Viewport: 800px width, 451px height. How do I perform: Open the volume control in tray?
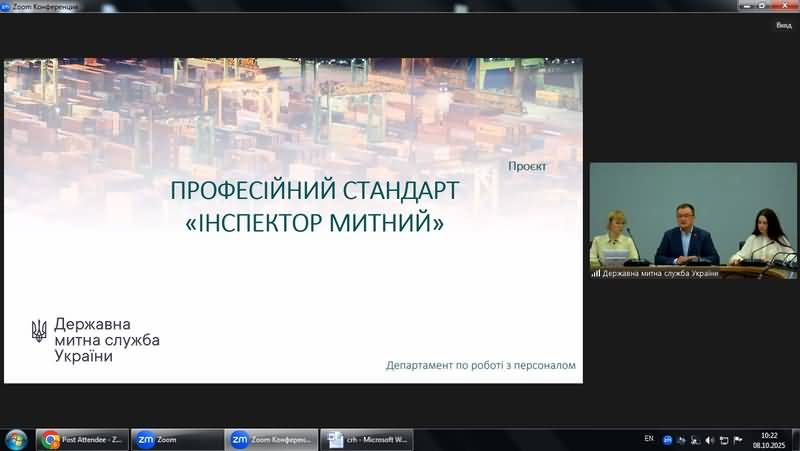point(709,439)
